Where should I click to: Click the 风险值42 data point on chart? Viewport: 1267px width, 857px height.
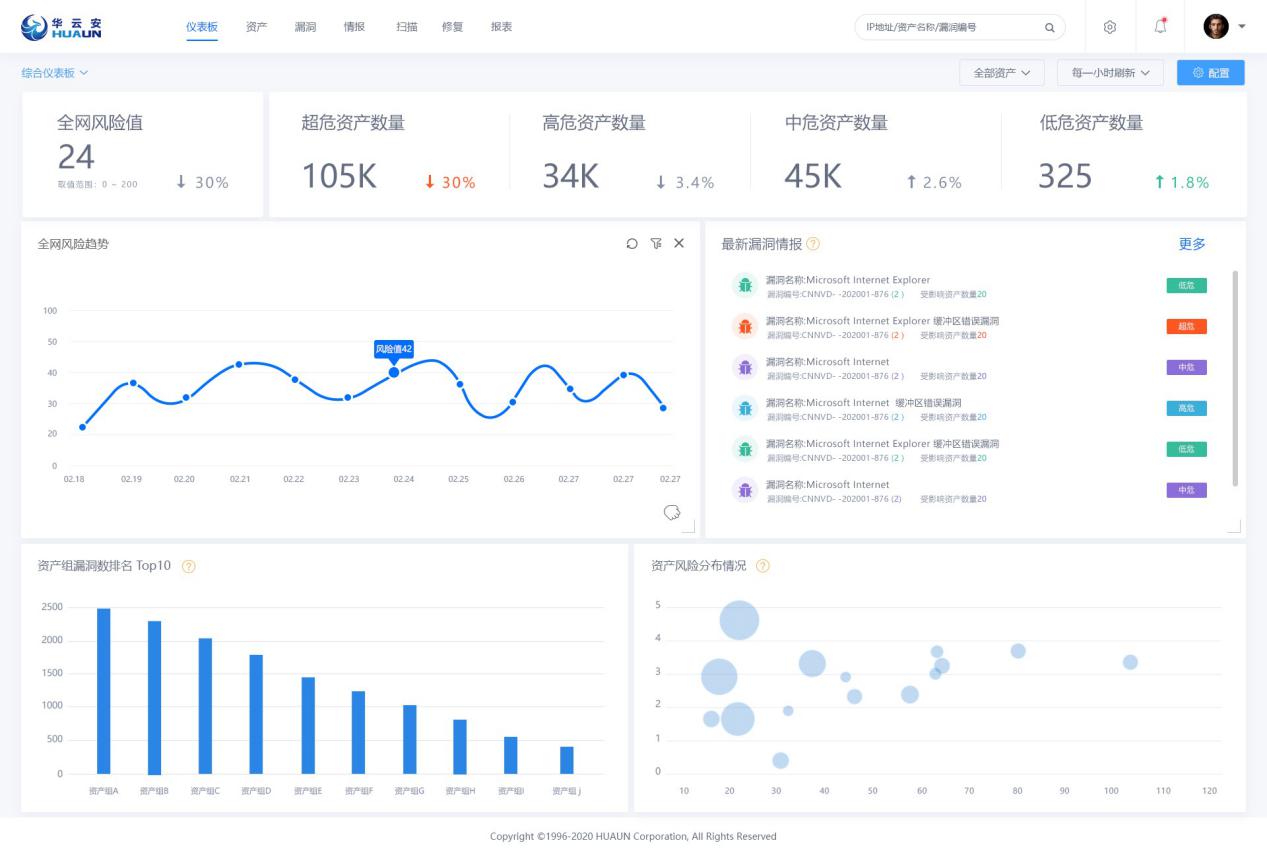pyautogui.click(x=394, y=372)
